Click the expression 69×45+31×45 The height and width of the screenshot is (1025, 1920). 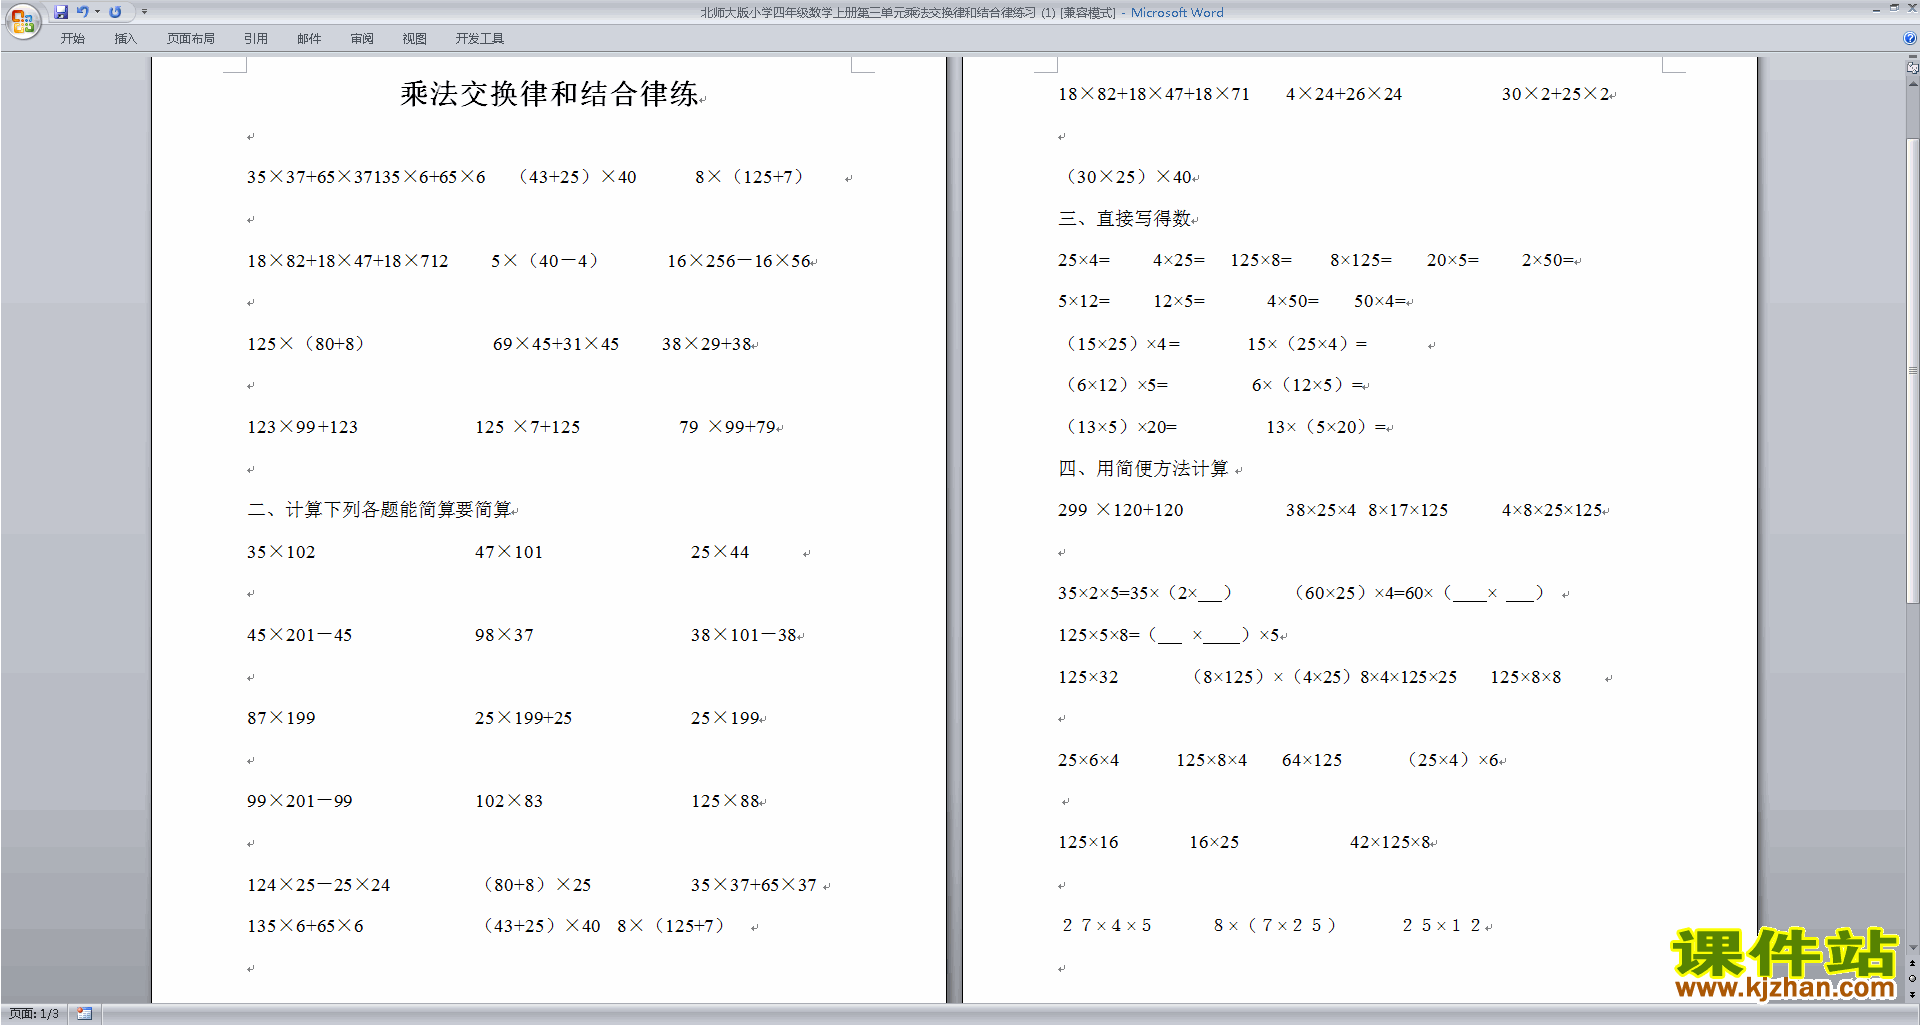pos(555,344)
